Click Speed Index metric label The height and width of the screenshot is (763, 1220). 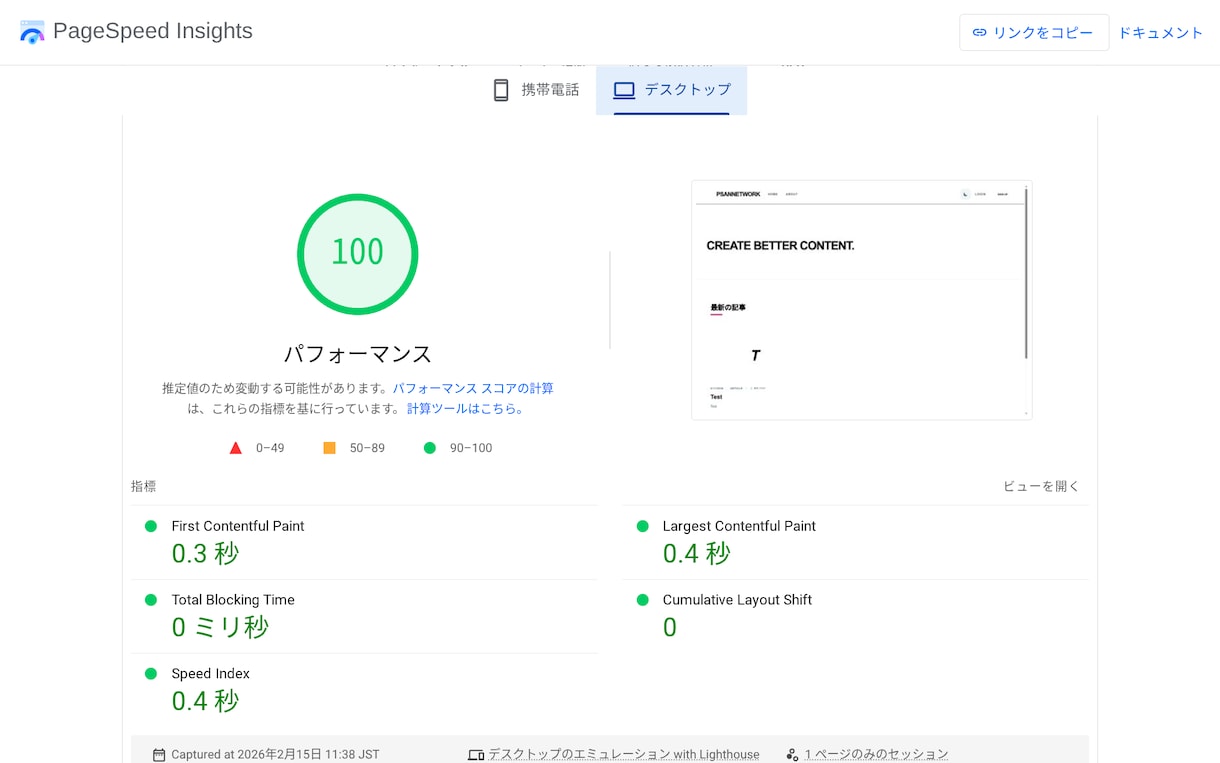(211, 674)
